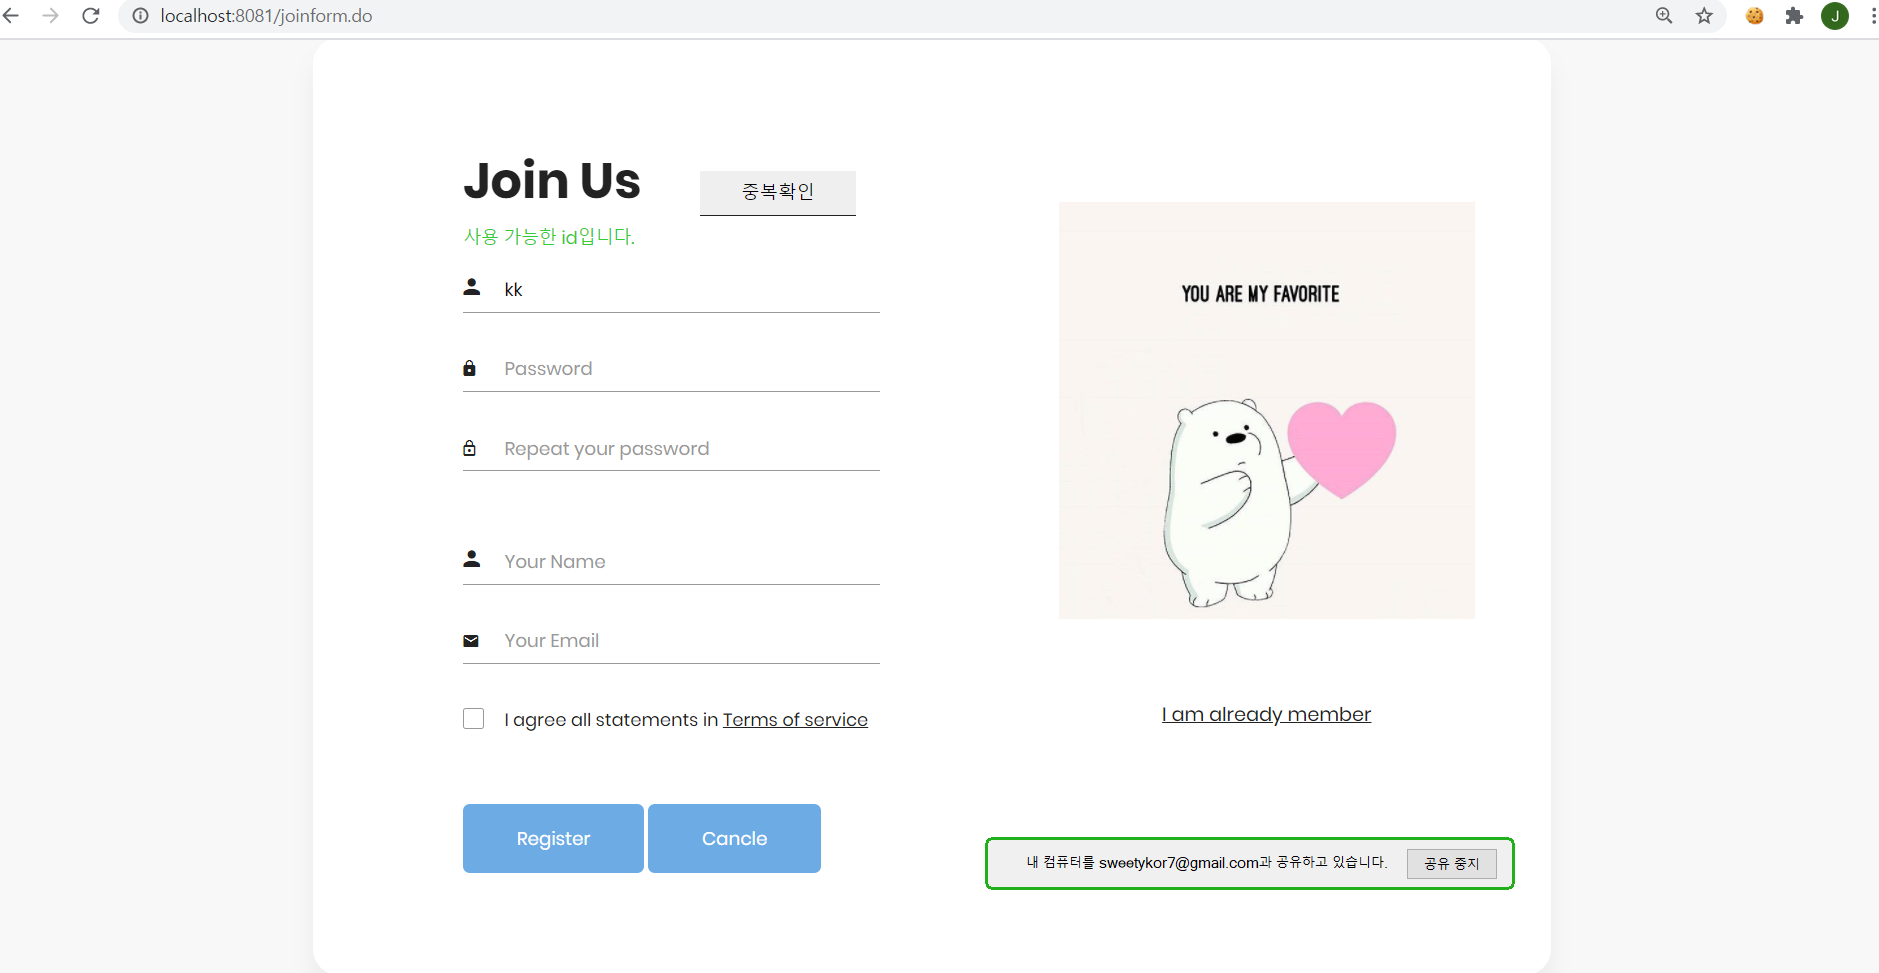Viewport: 1879px width, 973px height.
Task: Click the envelope icon beside Your Email field
Action: click(471, 640)
